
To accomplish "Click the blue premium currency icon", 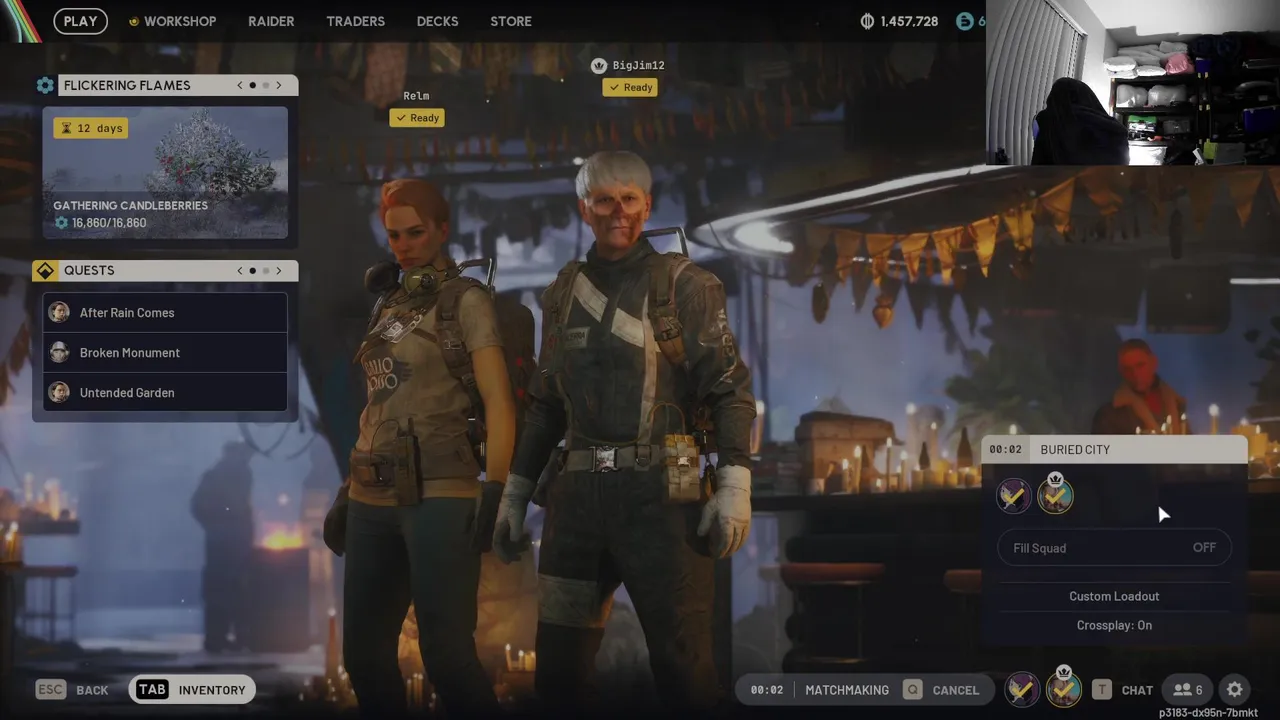I will tap(965, 21).
